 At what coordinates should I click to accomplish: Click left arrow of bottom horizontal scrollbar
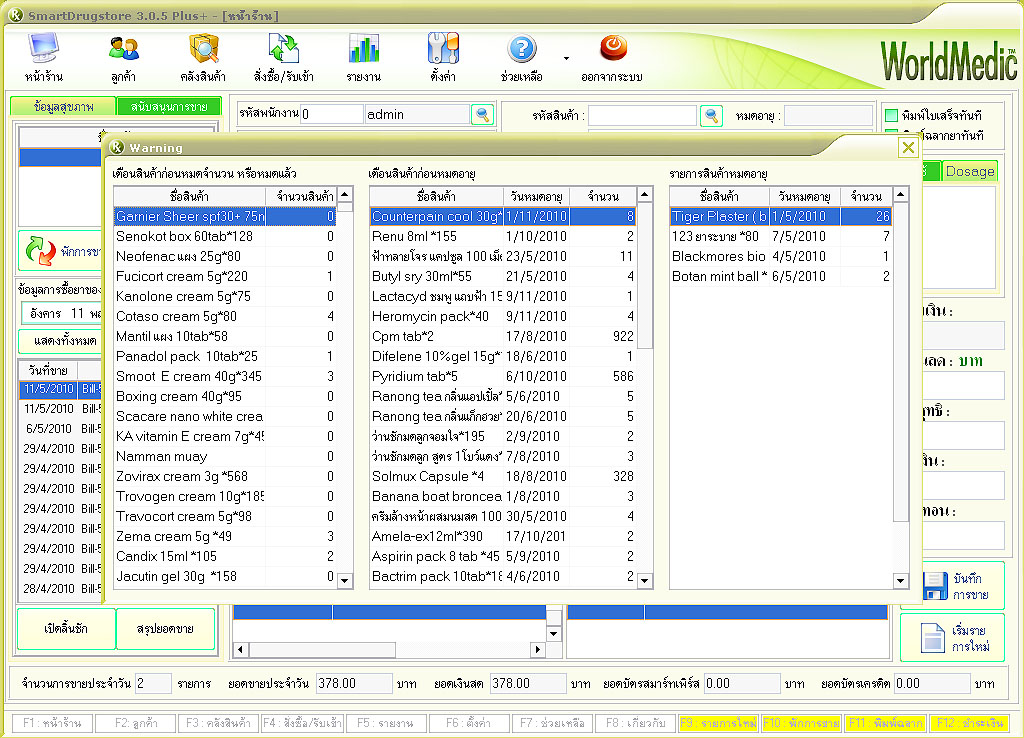240,649
